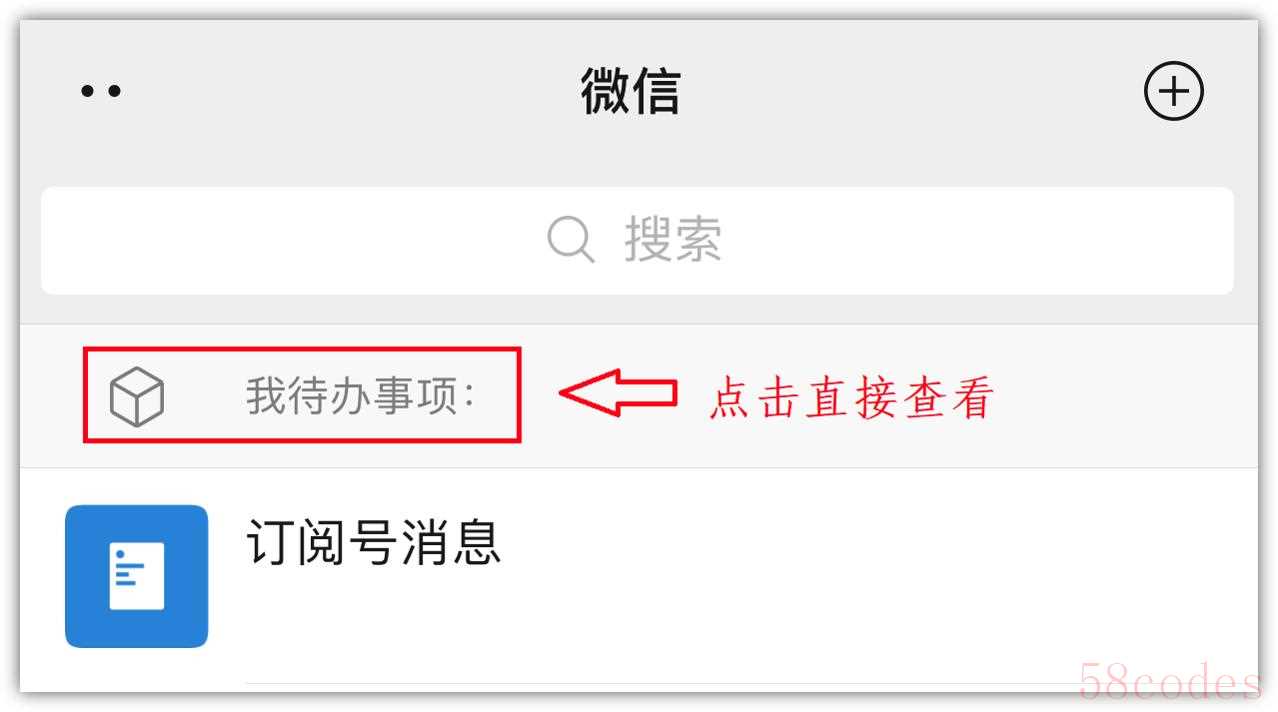
Task: Click the 微信 title at top
Action: 631,91
